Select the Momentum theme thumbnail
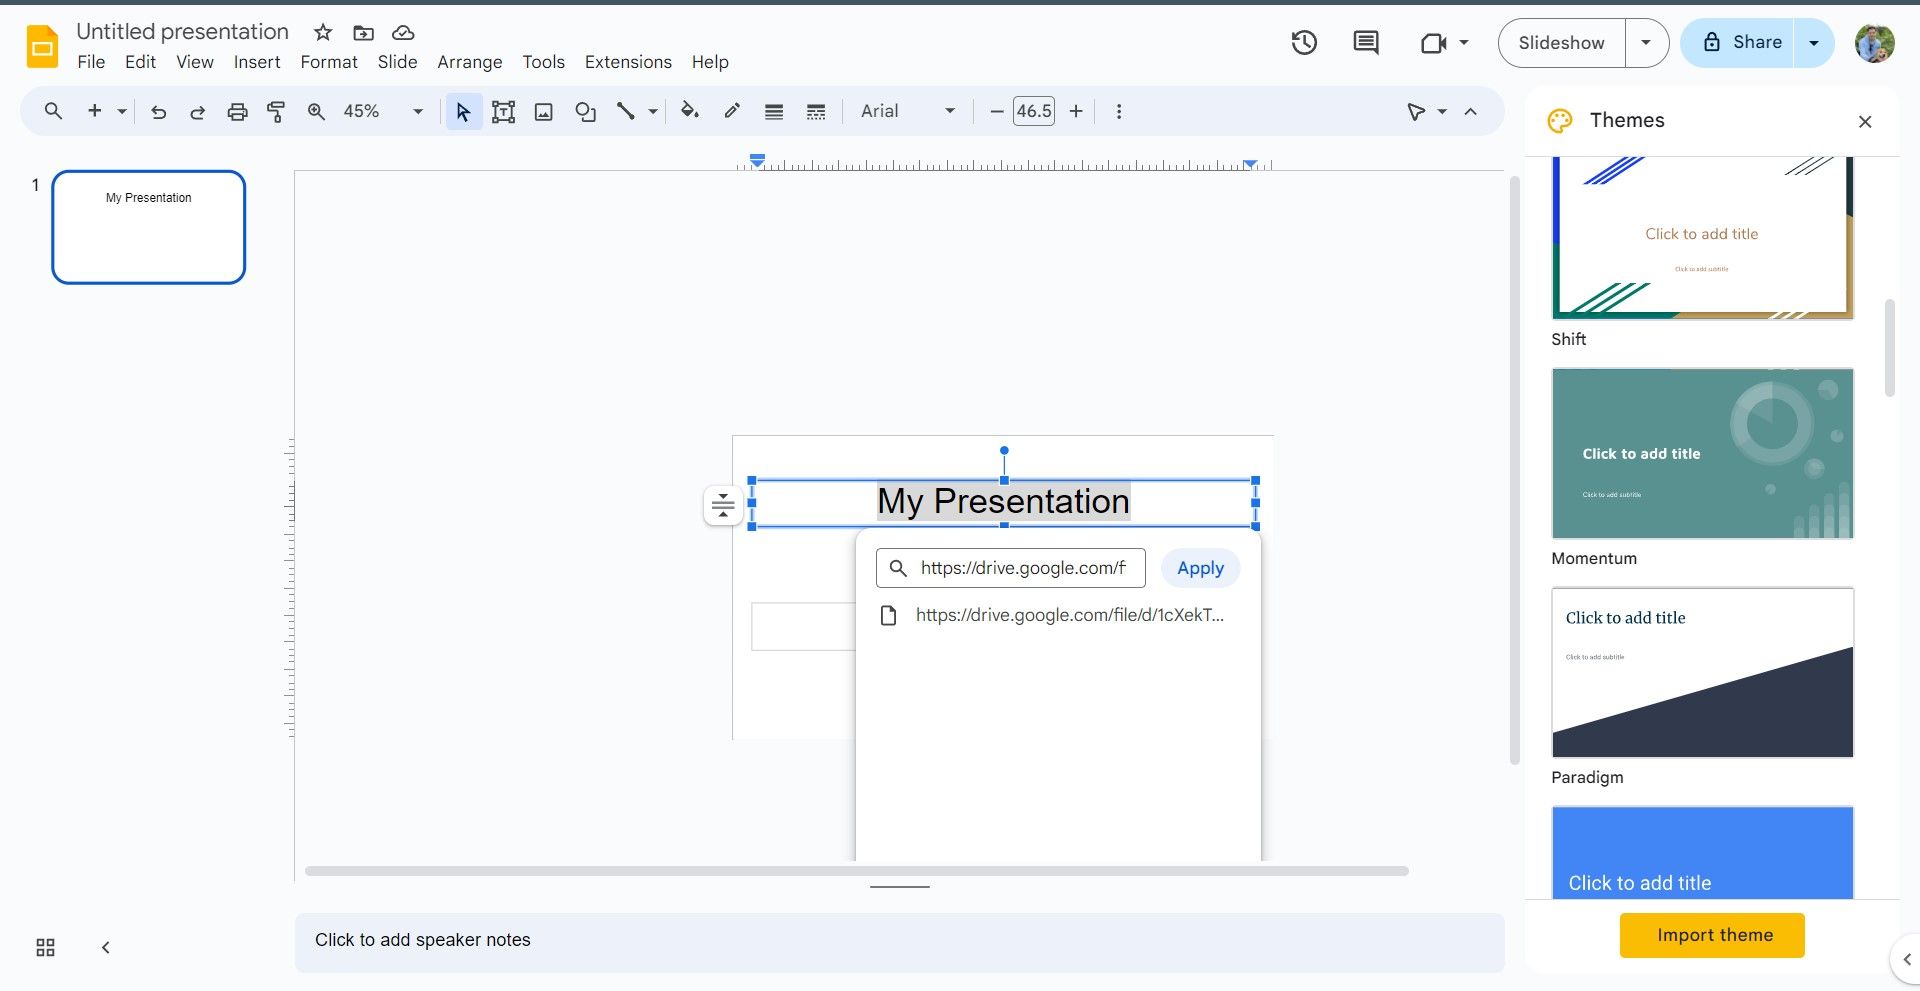Image resolution: width=1920 pixels, height=991 pixels. 1702,453
